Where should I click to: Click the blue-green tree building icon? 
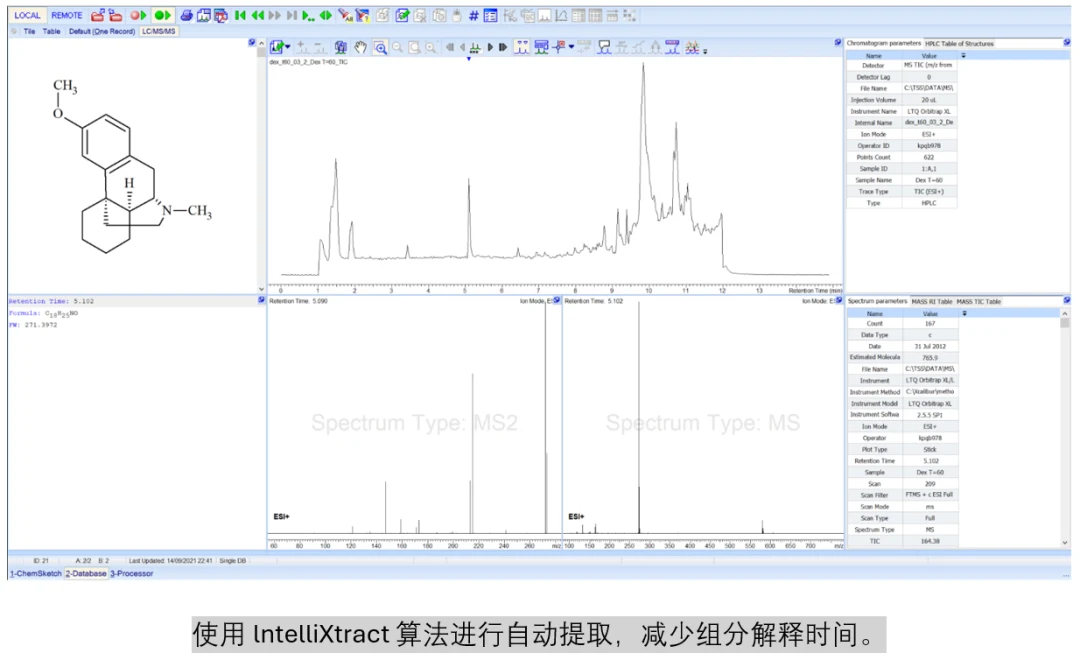coord(340,48)
